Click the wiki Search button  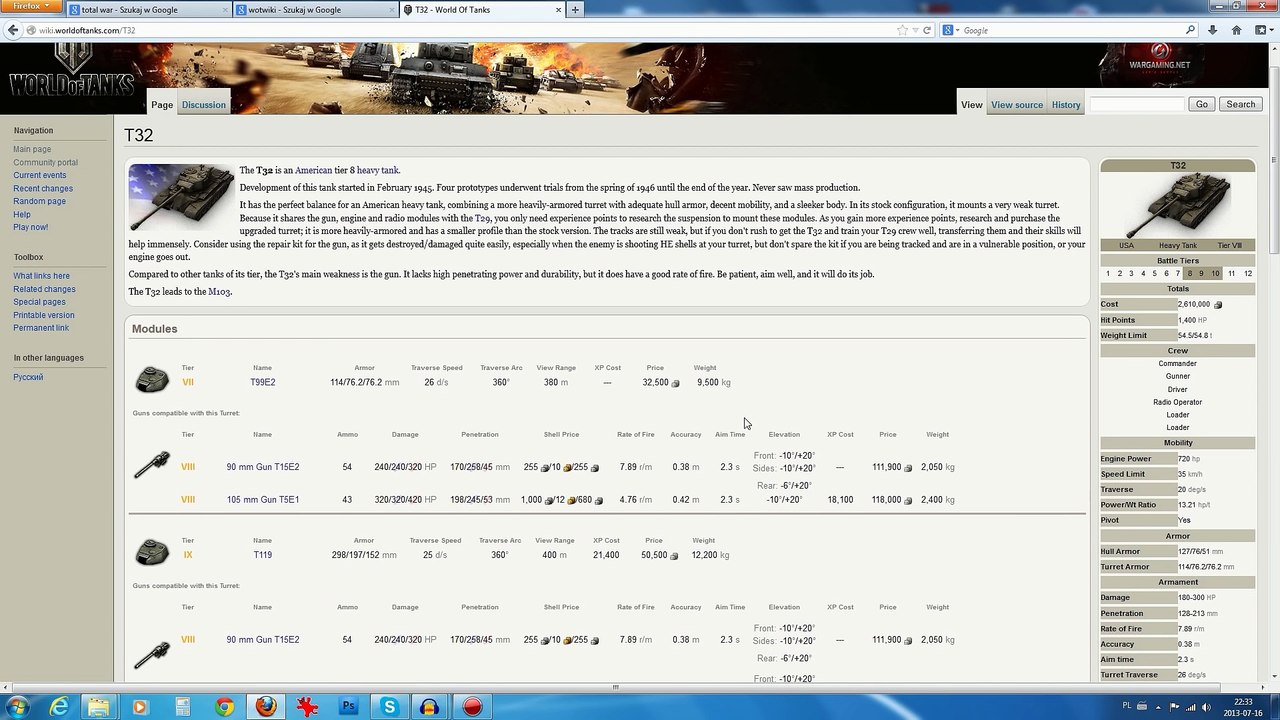[1241, 104]
